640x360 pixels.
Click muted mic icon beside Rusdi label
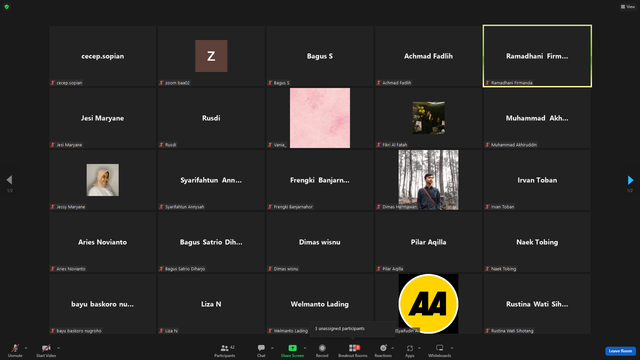(x=161, y=145)
